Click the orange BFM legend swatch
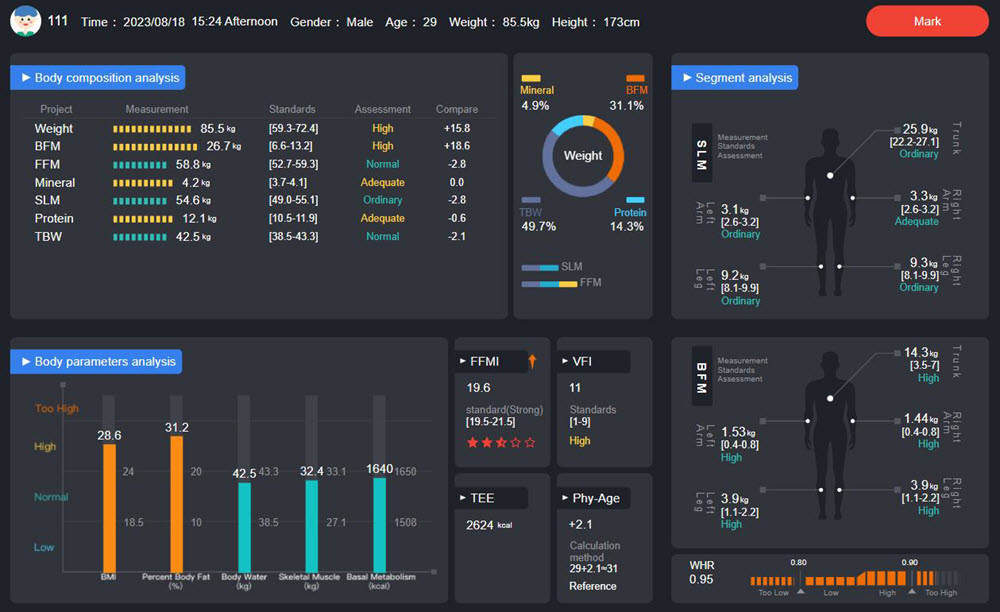This screenshot has height=612, width=1000. [635, 78]
